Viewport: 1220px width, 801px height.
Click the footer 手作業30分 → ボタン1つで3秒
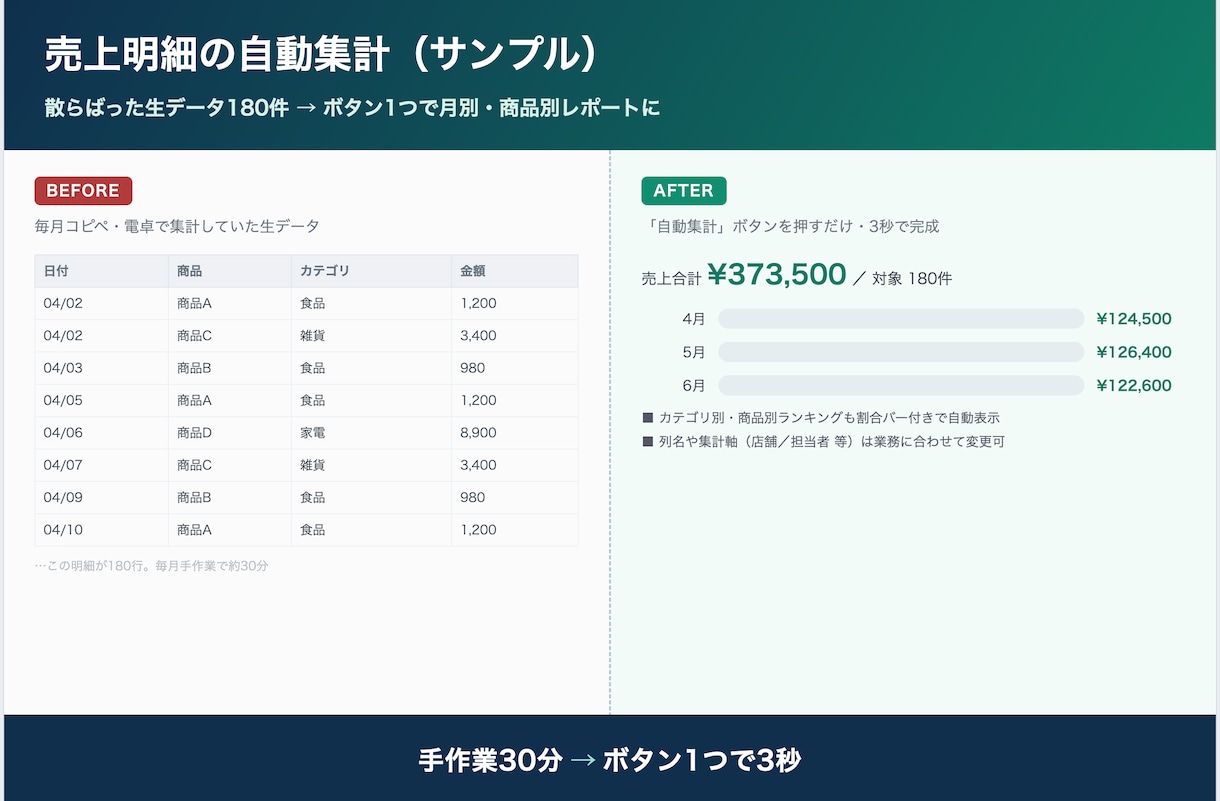coord(610,760)
